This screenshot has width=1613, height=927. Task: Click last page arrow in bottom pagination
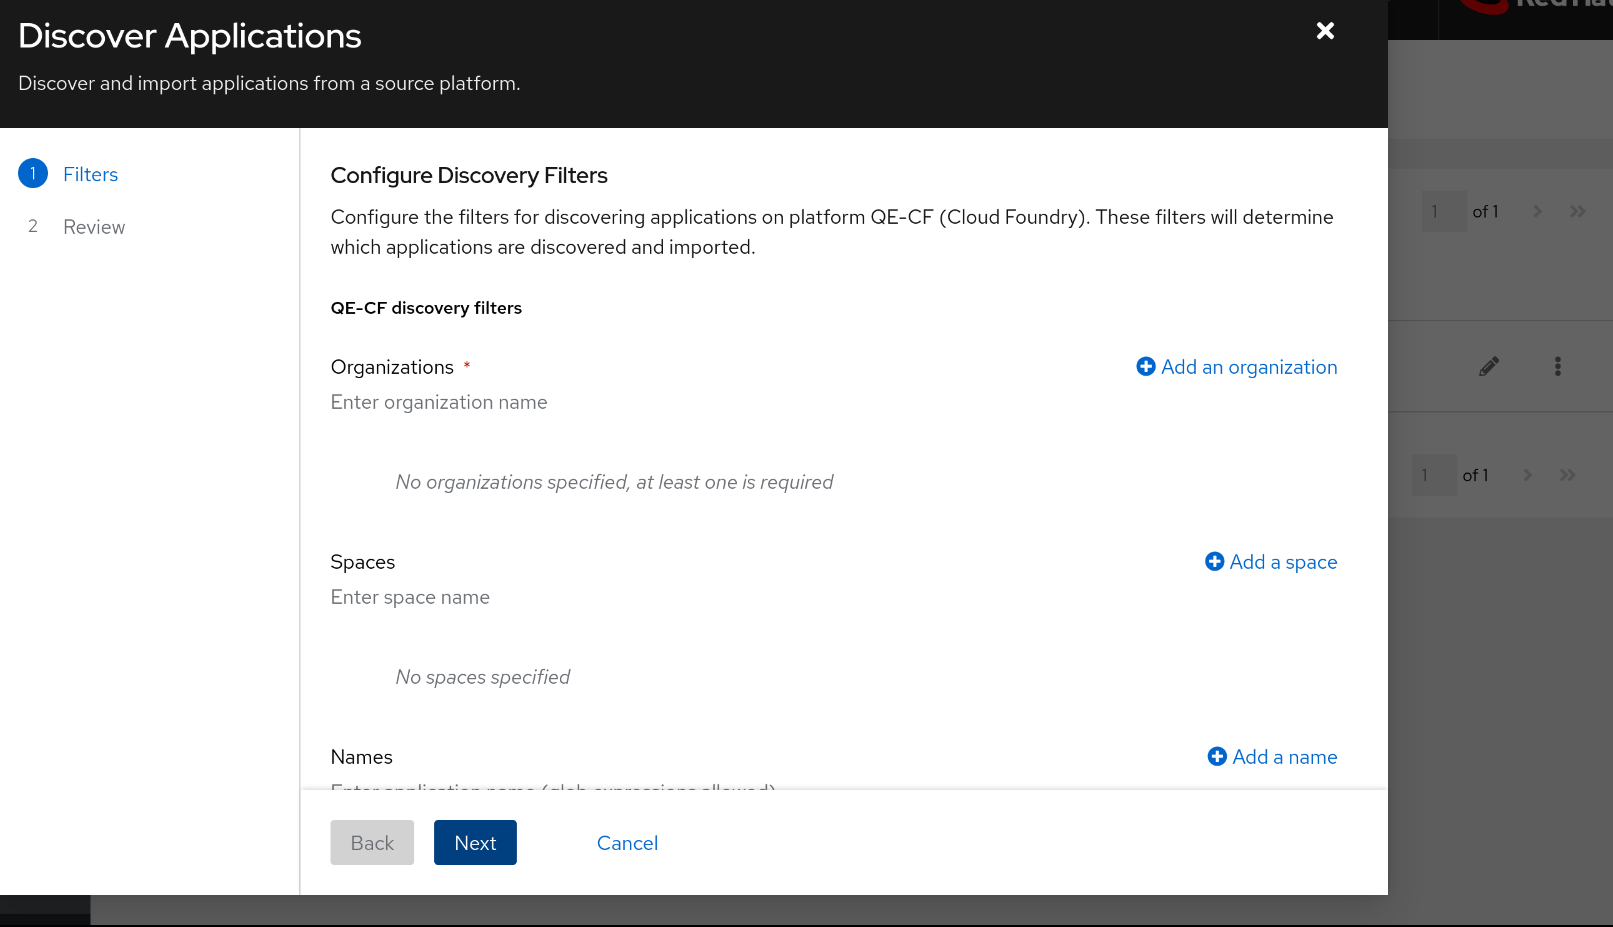pyautogui.click(x=1567, y=475)
